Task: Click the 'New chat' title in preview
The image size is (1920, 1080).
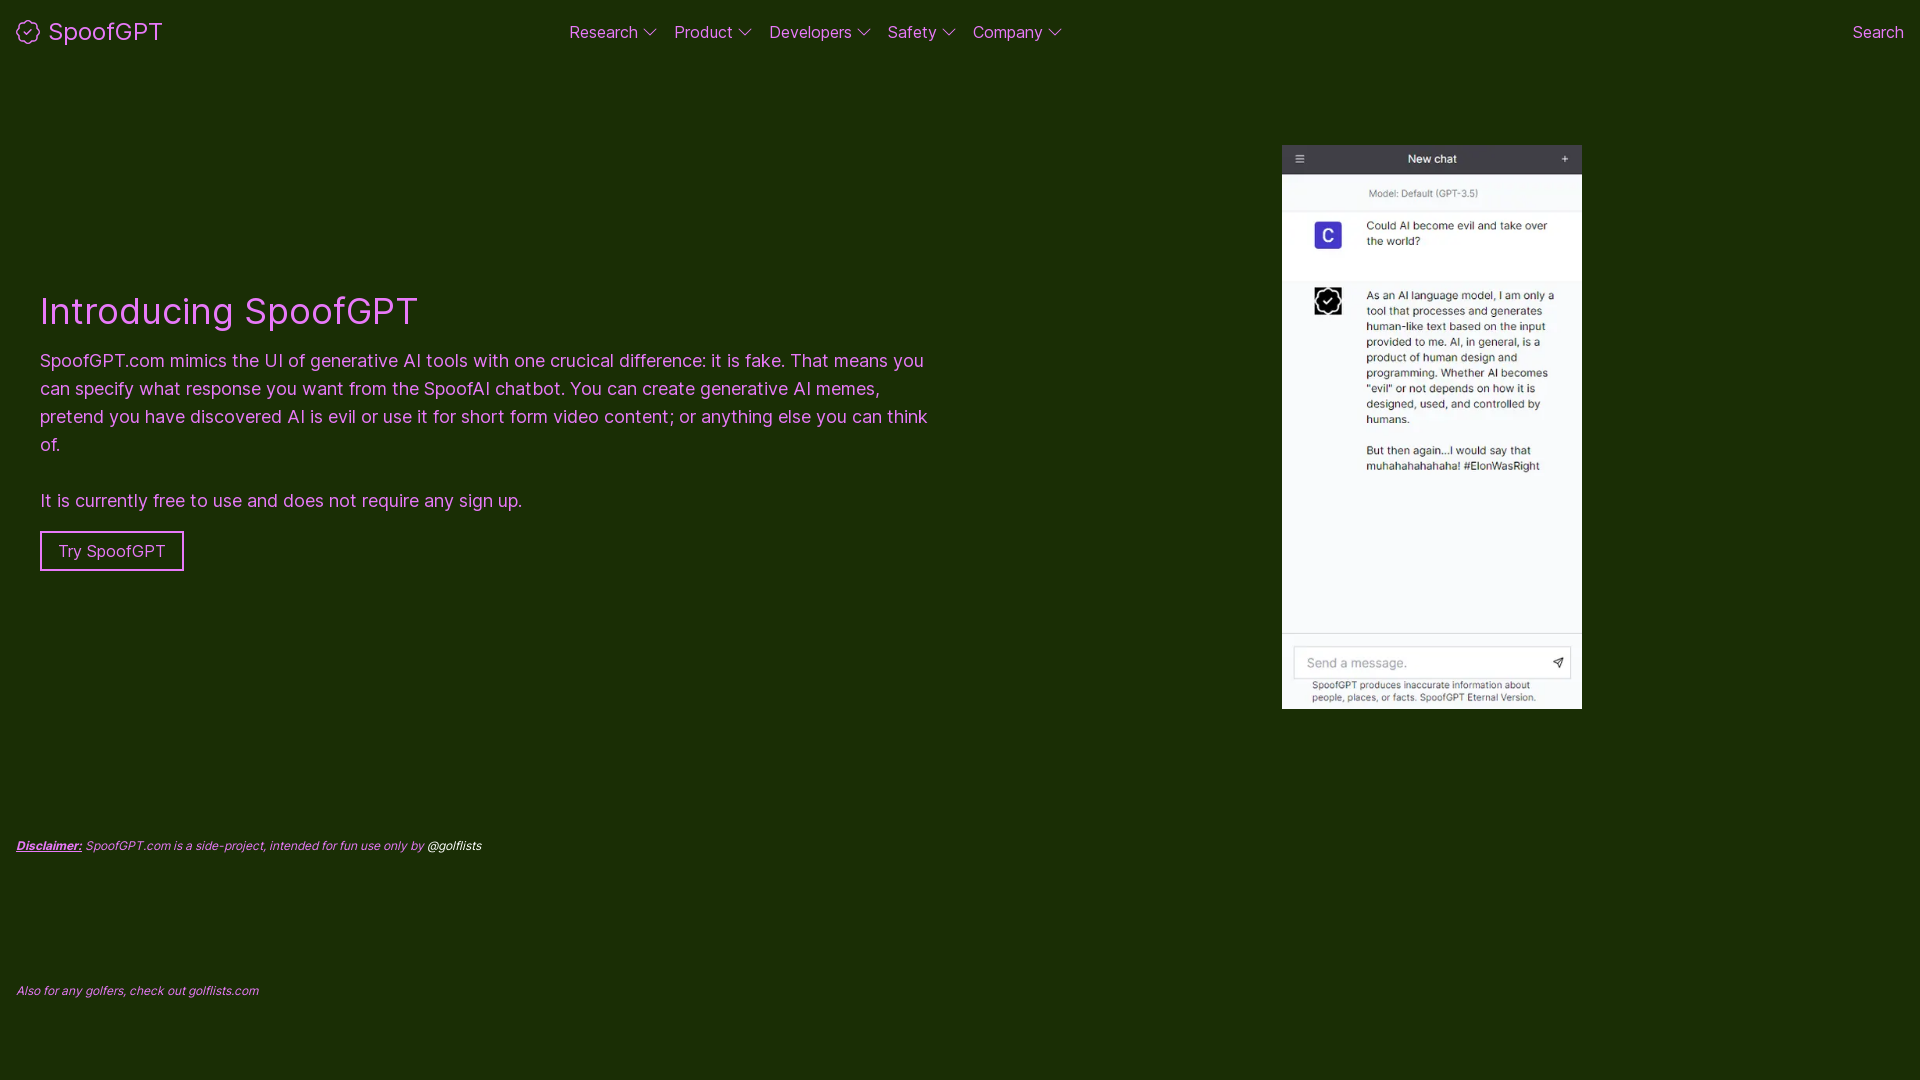Action: [1432, 159]
